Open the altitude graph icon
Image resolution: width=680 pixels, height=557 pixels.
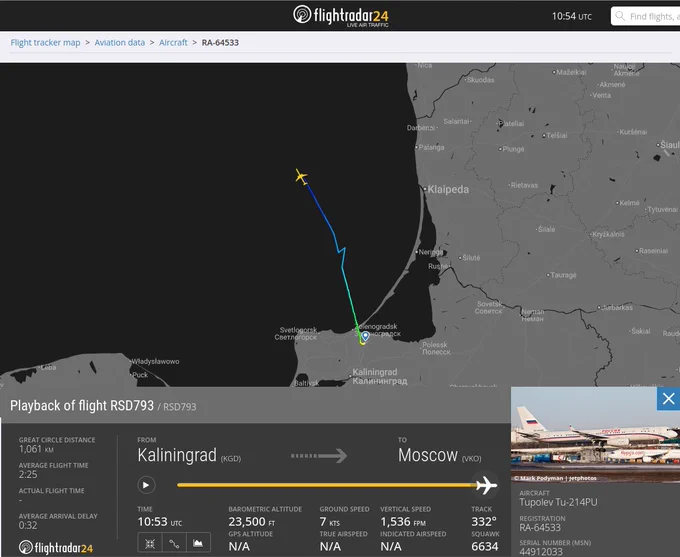point(198,544)
